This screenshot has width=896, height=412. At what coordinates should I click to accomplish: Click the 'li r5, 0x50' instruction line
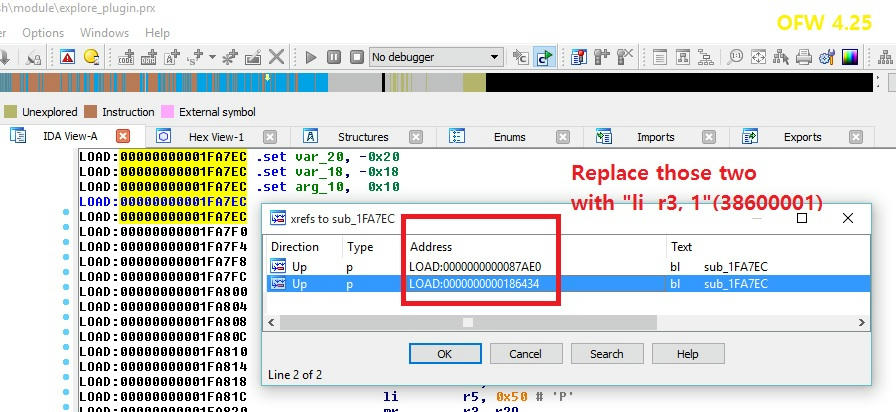(x=478, y=396)
